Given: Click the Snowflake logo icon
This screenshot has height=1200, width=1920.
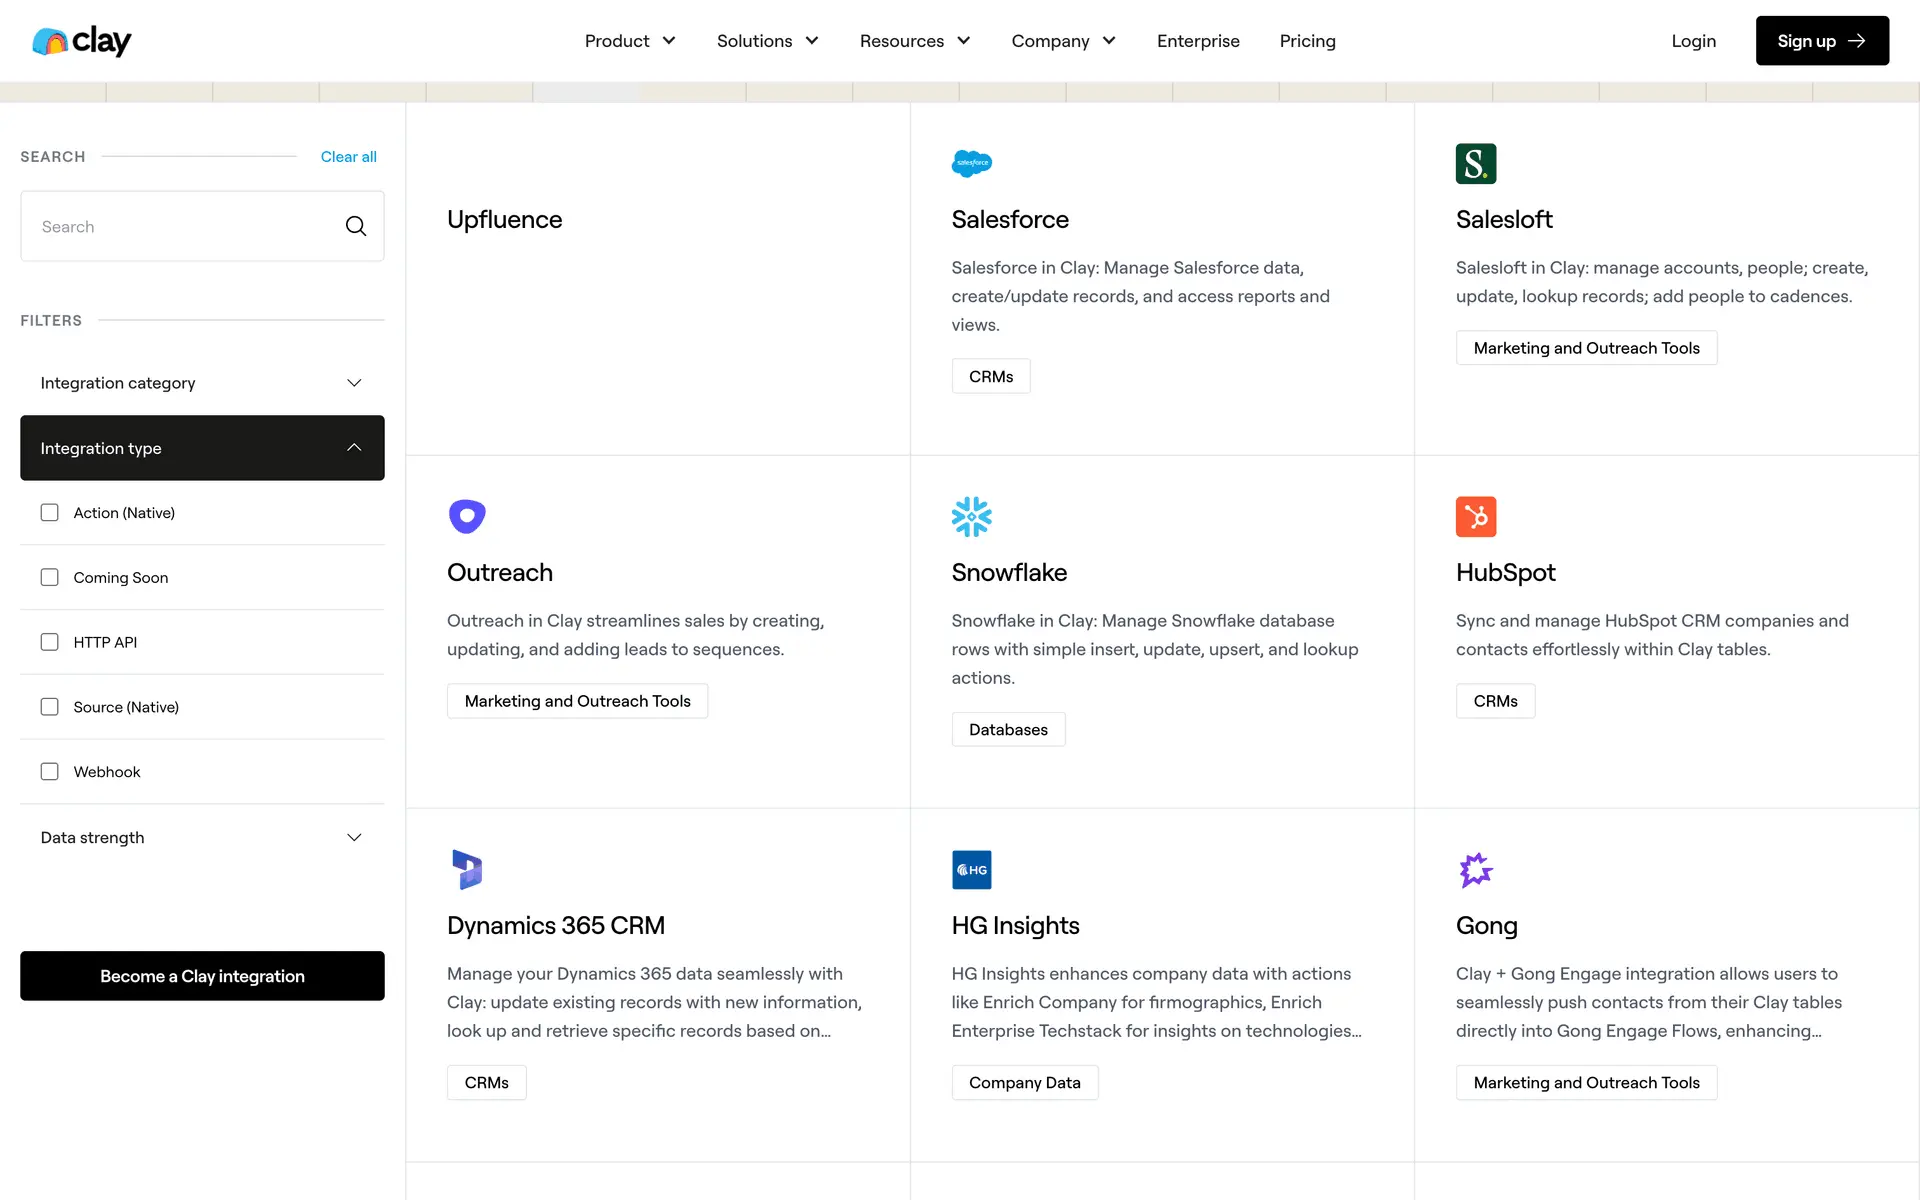Looking at the screenshot, I should click(x=971, y=516).
